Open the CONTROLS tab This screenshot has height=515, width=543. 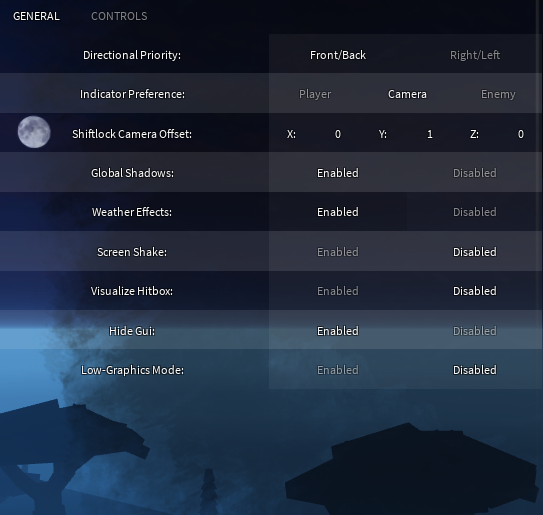(x=119, y=16)
